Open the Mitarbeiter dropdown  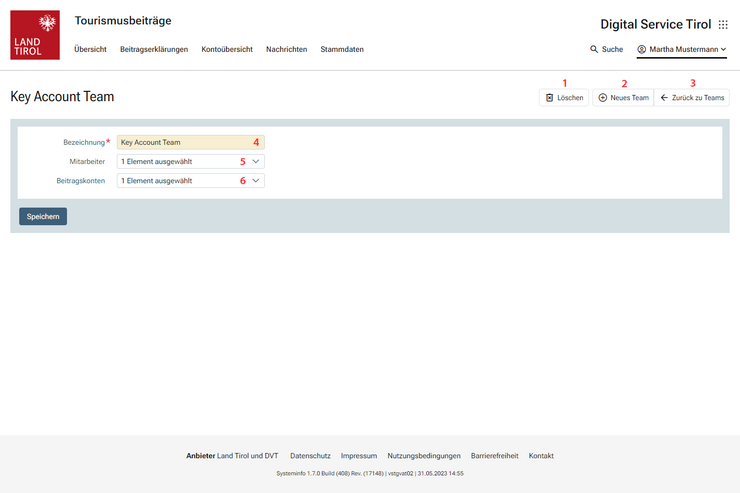coord(256,161)
